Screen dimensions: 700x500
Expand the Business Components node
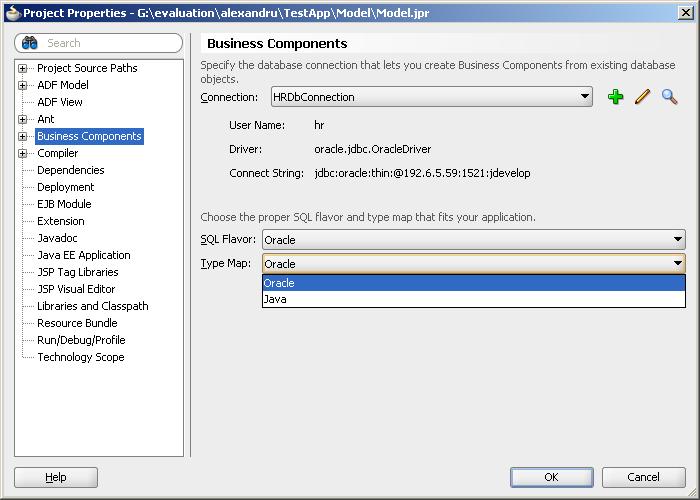click(22, 136)
